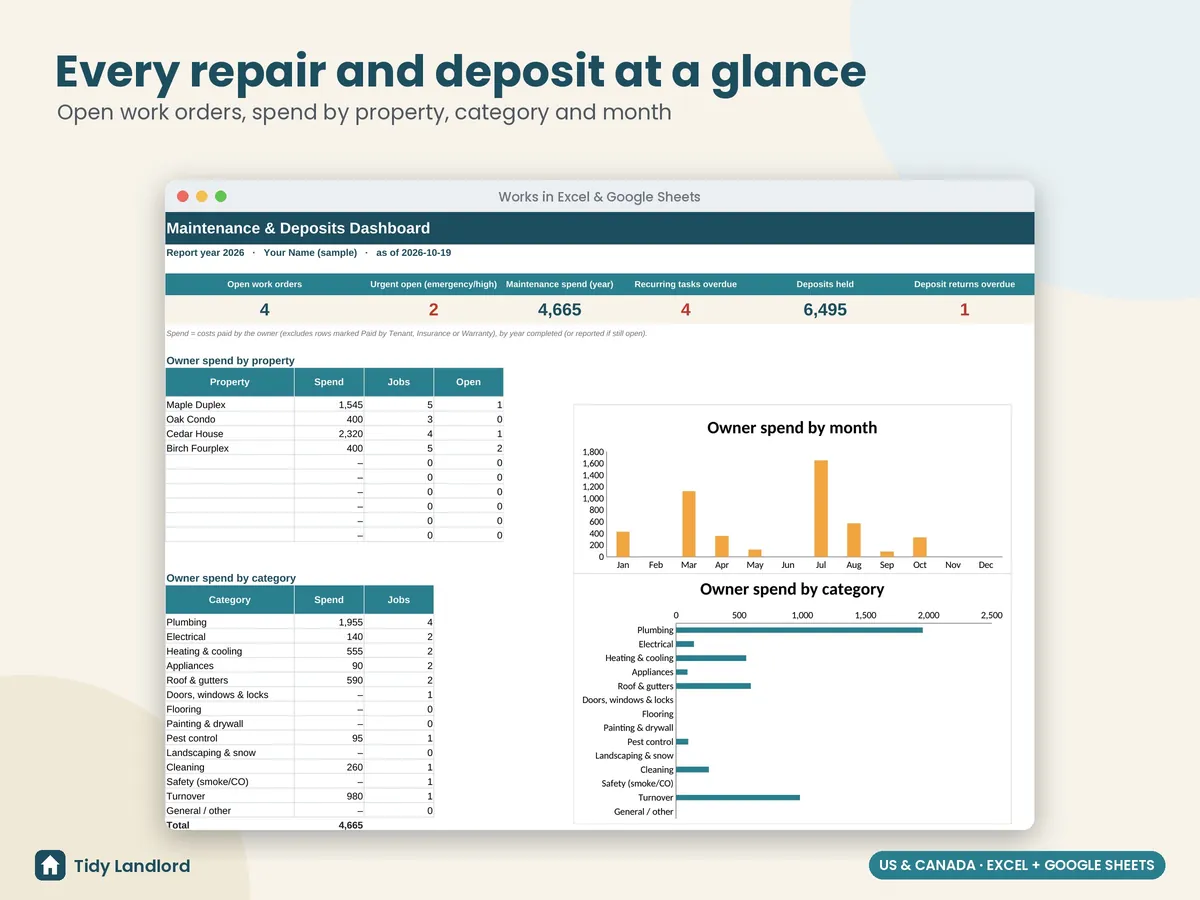Select the Cedar House row
The width and height of the screenshot is (1200, 900).
click(334, 434)
